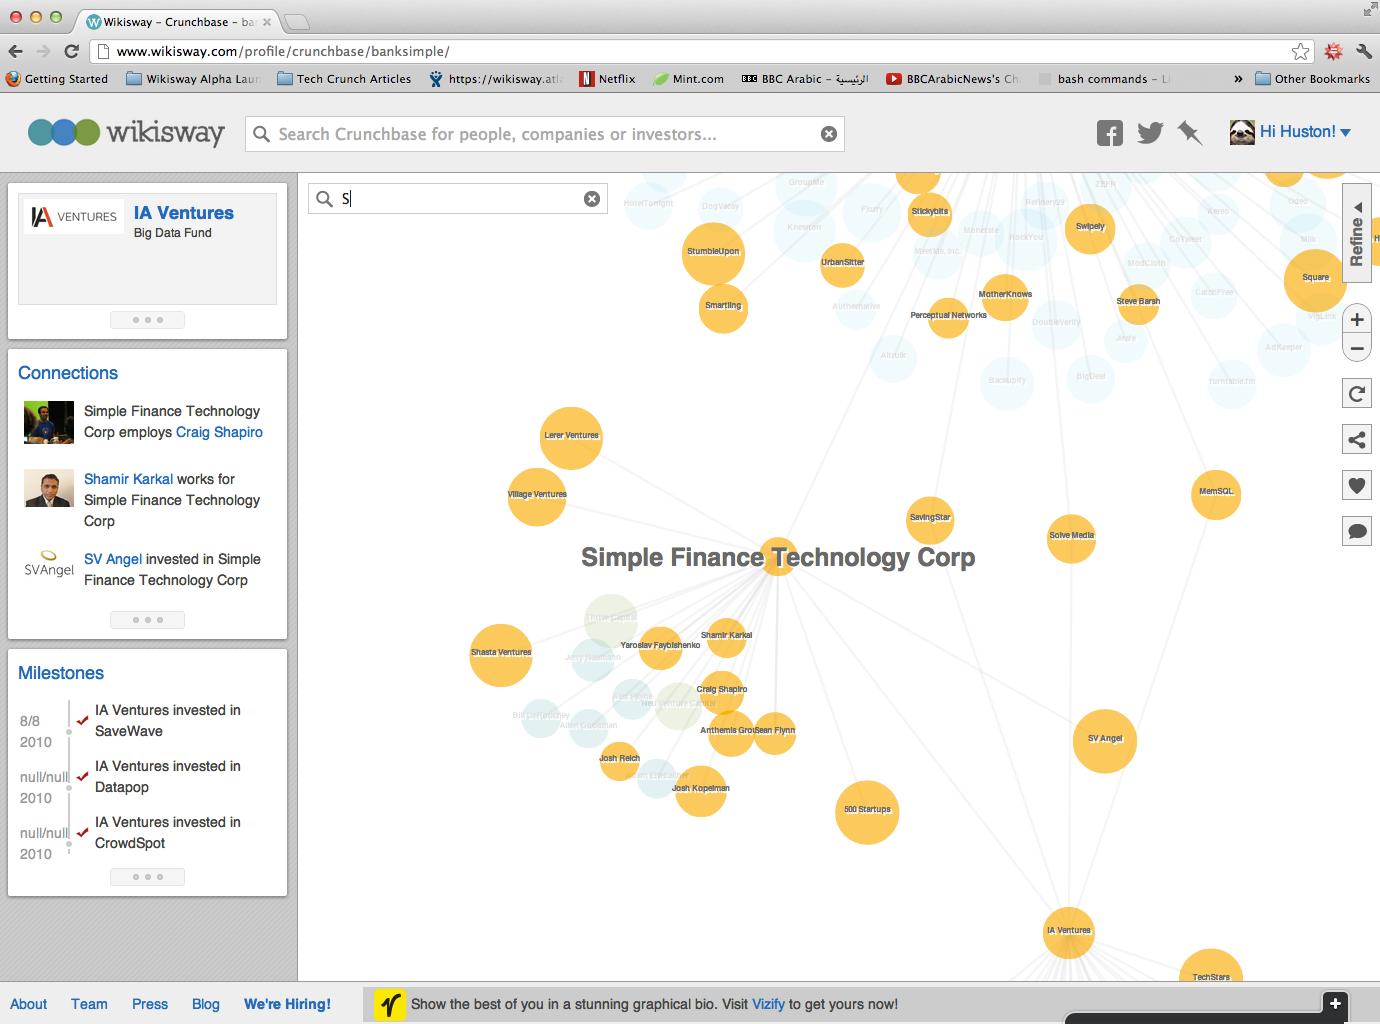Open the About footer link
The height and width of the screenshot is (1024, 1380).
[28, 1004]
